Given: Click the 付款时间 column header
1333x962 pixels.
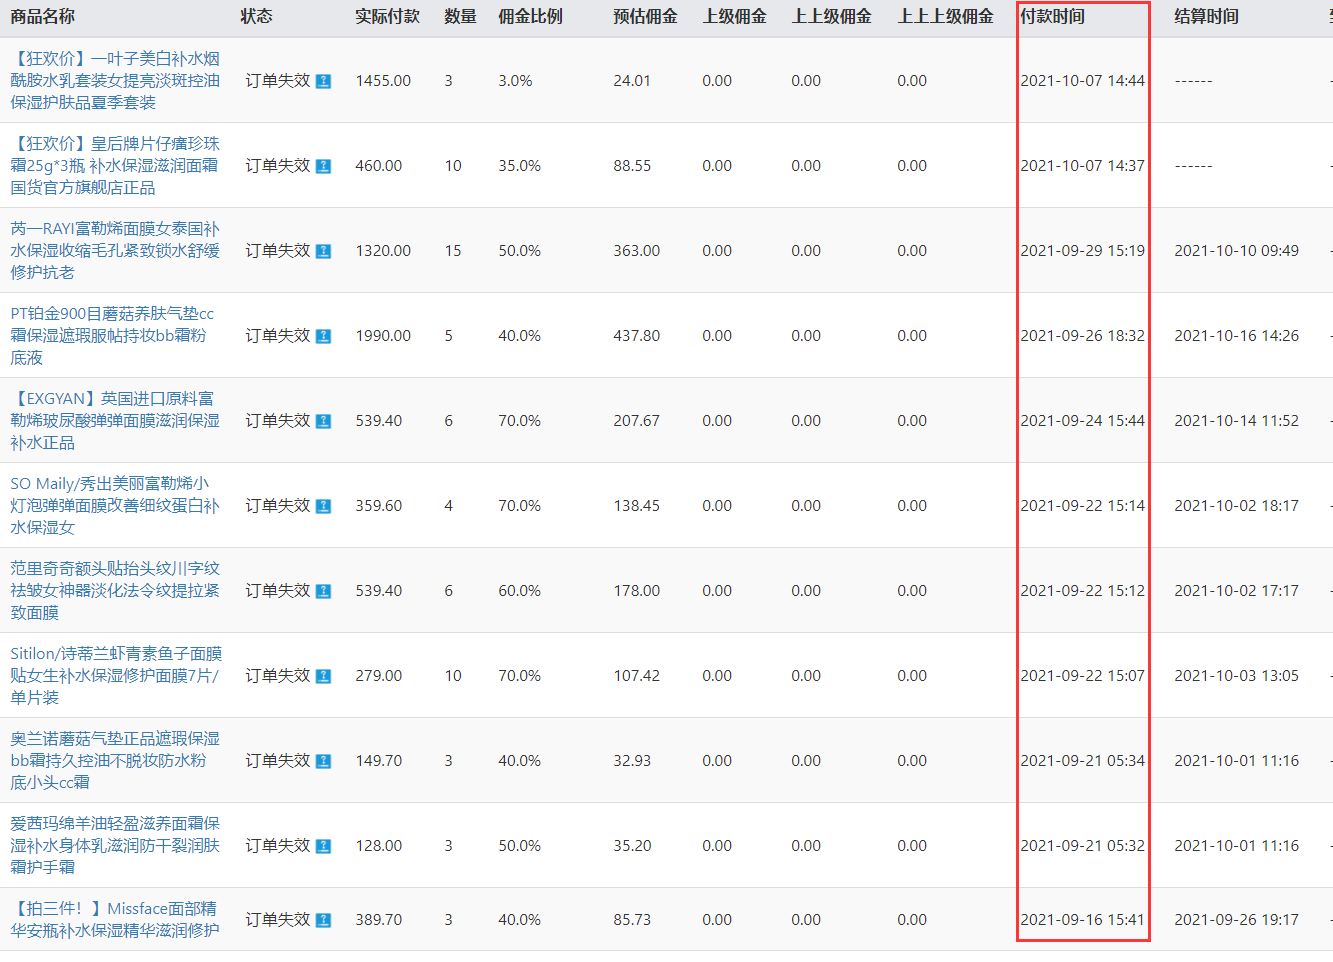Looking at the screenshot, I should tap(1053, 16).
